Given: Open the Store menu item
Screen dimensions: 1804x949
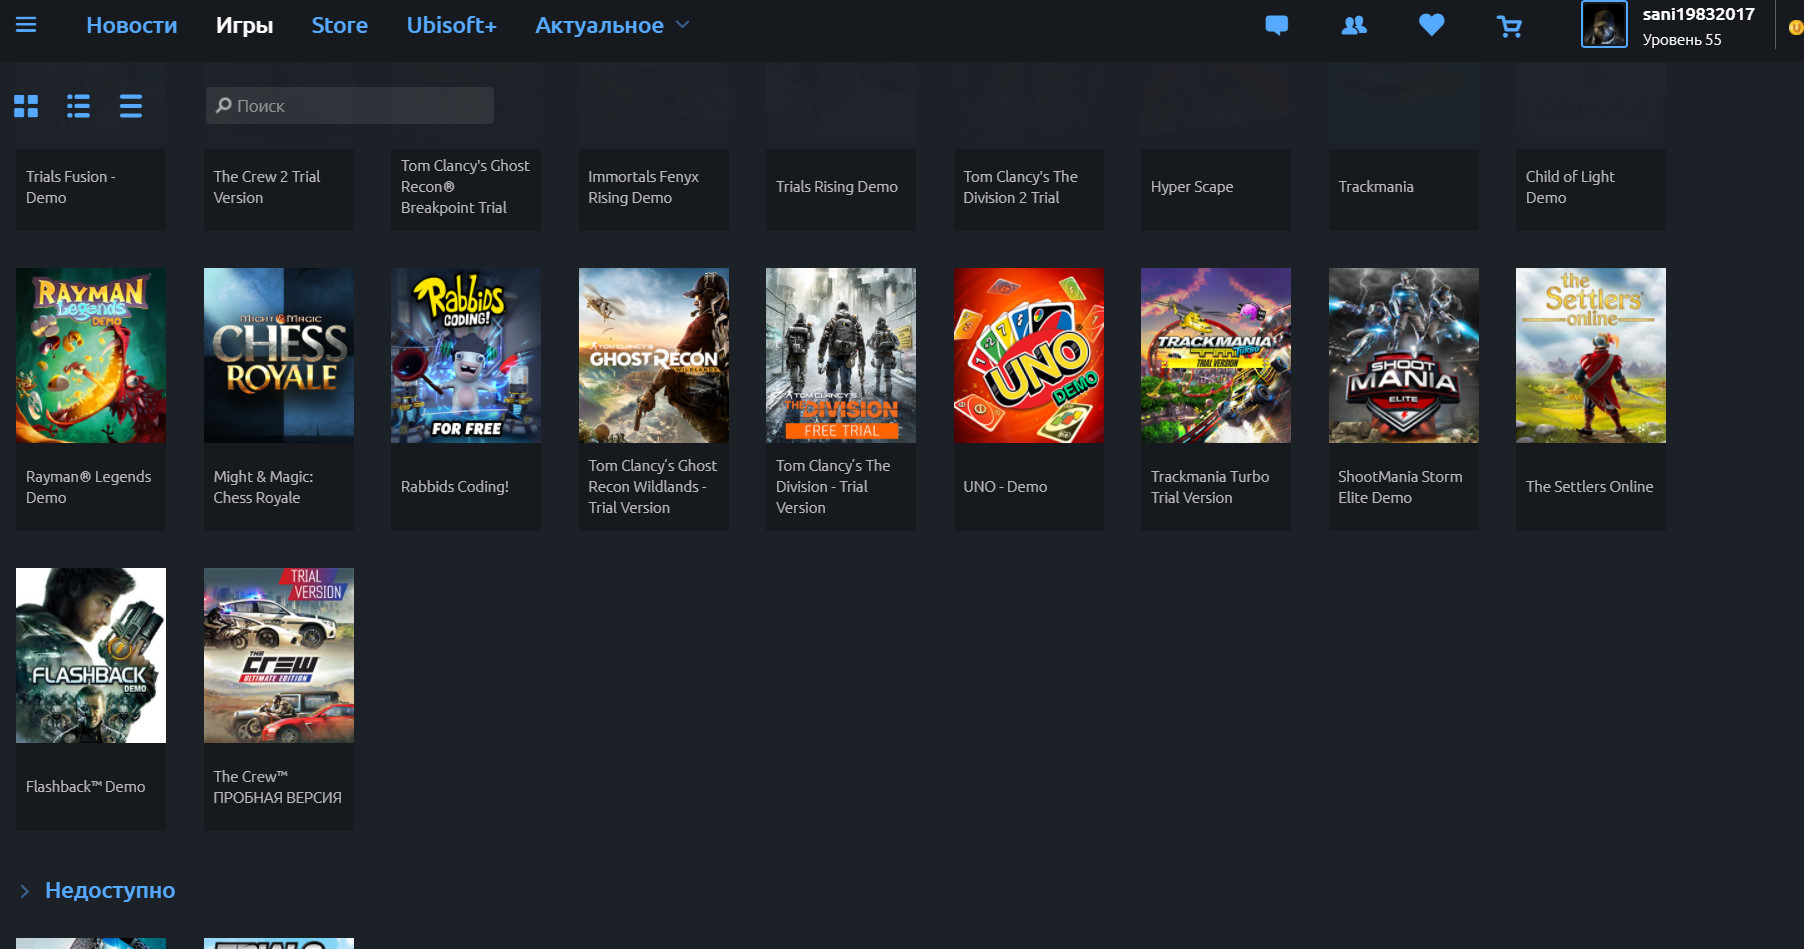Looking at the screenshot, I should [x=339, y=25].
